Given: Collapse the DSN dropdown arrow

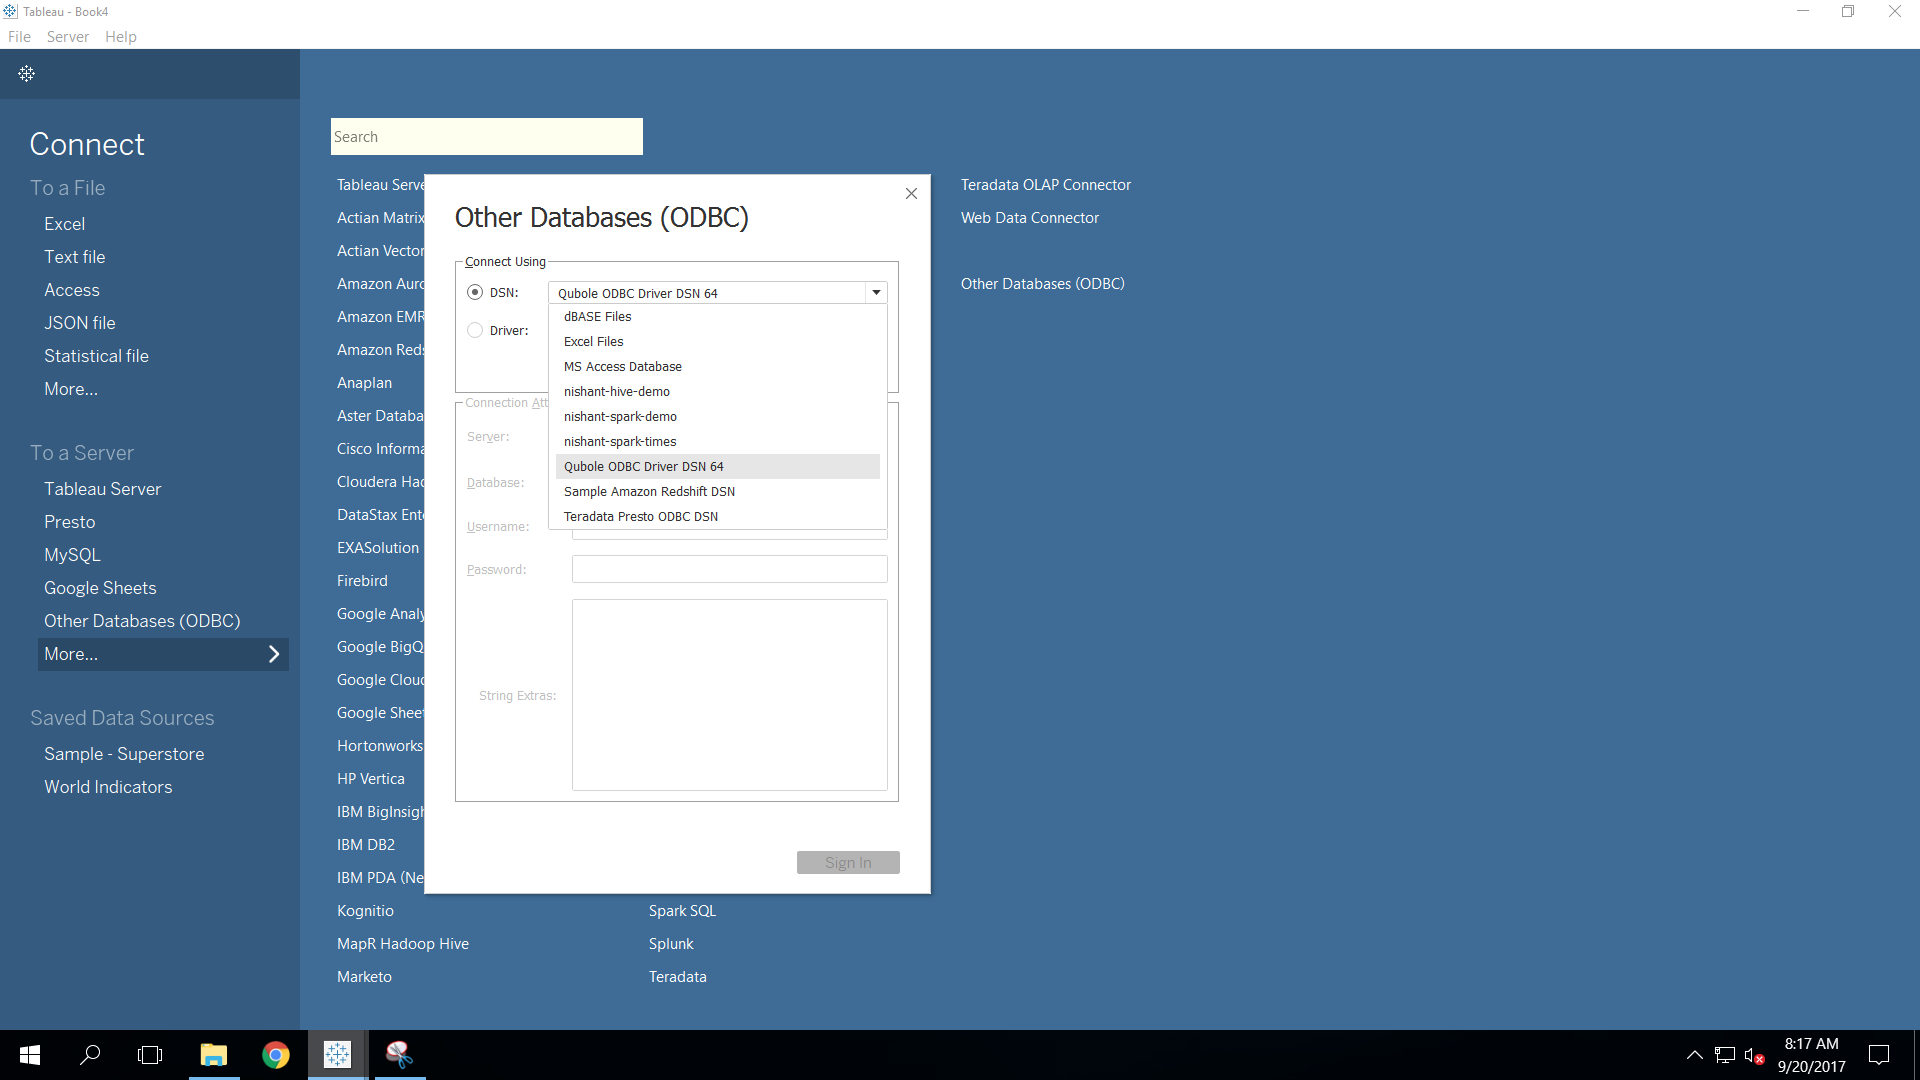Looking at the screenshot, I should [876, 293].
